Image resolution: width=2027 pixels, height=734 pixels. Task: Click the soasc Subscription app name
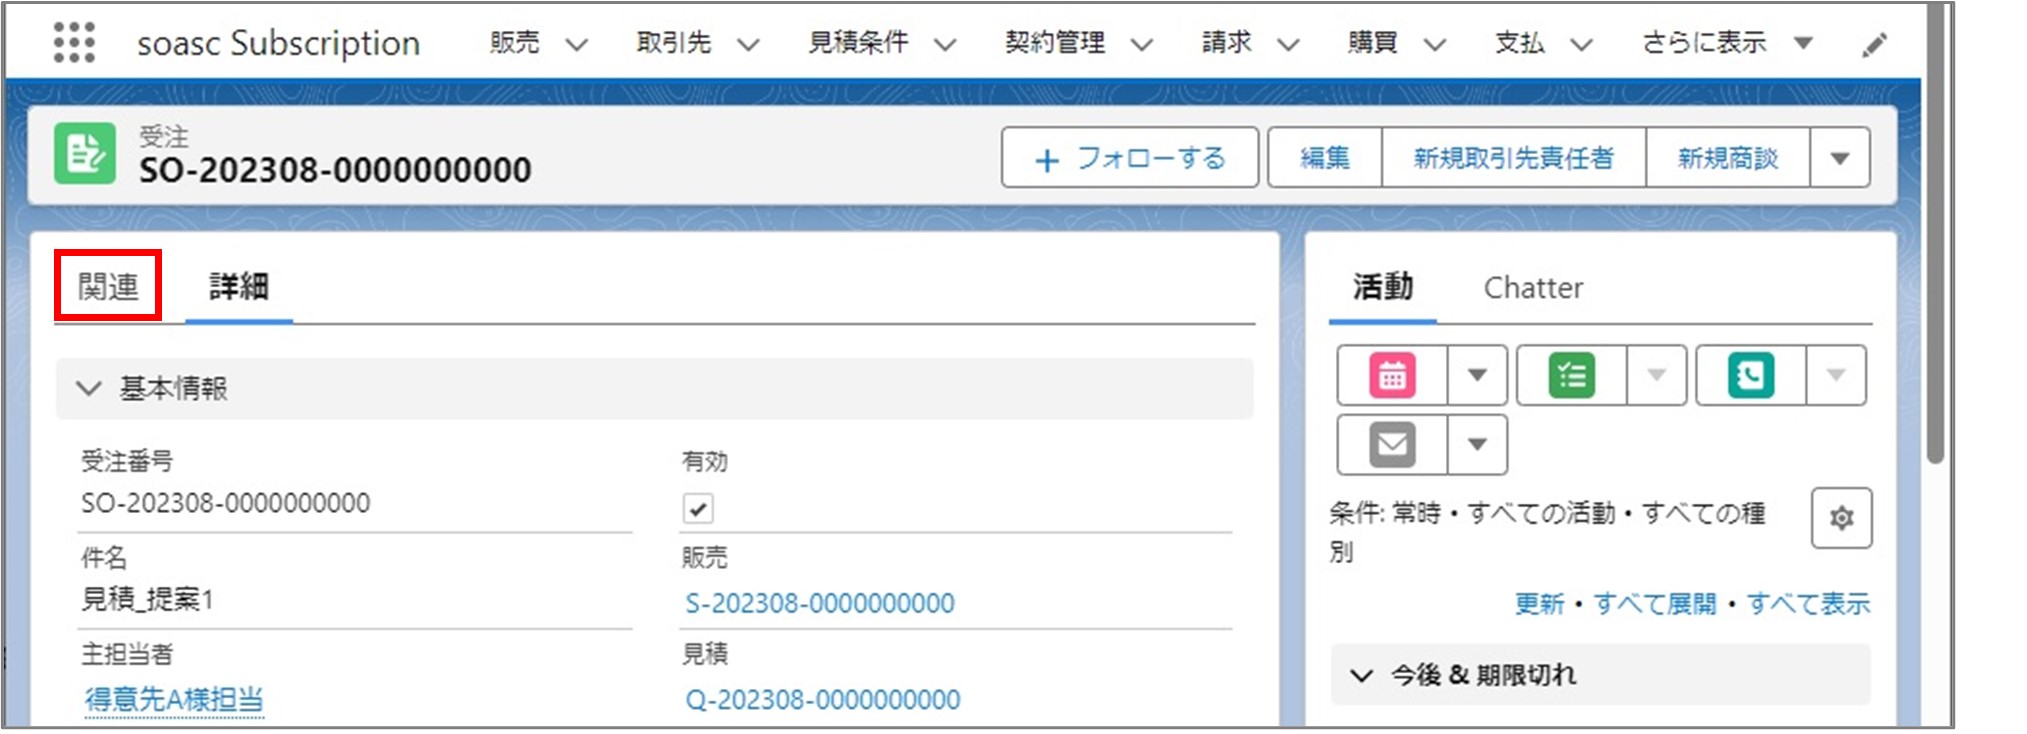278,43
